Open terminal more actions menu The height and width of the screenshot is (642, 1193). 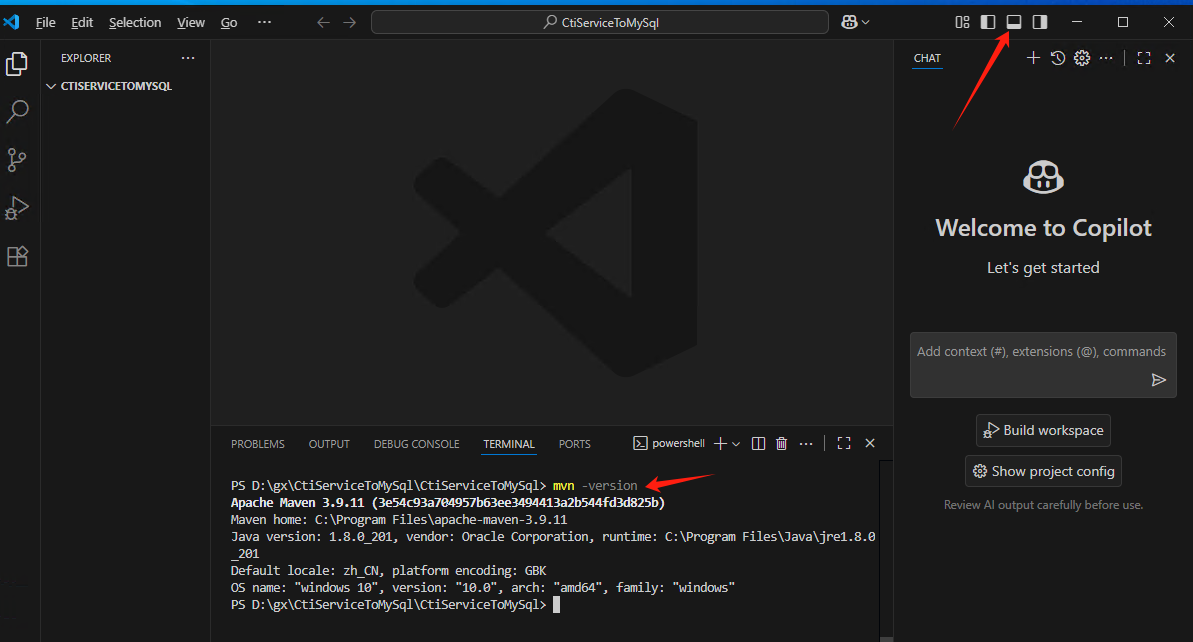click(806, 443)
